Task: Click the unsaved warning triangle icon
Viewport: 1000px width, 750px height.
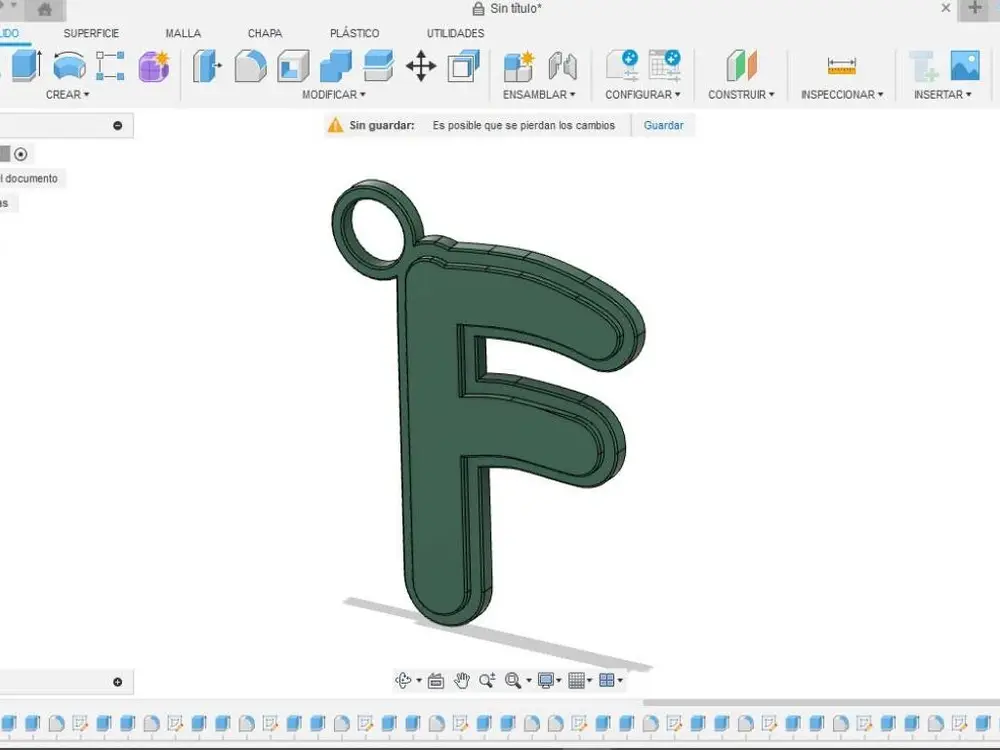Action: 335,125
